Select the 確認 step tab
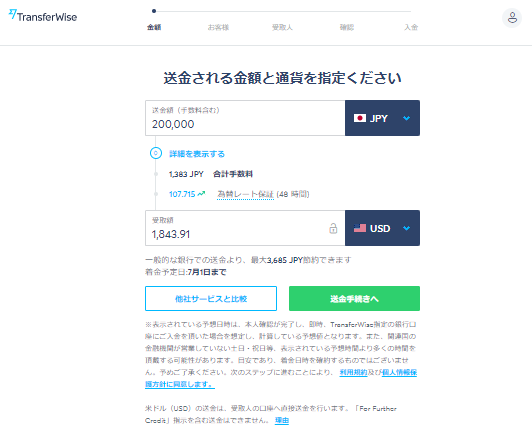Image resolution: width=532 pixels, height=435 pixels. 347,27
